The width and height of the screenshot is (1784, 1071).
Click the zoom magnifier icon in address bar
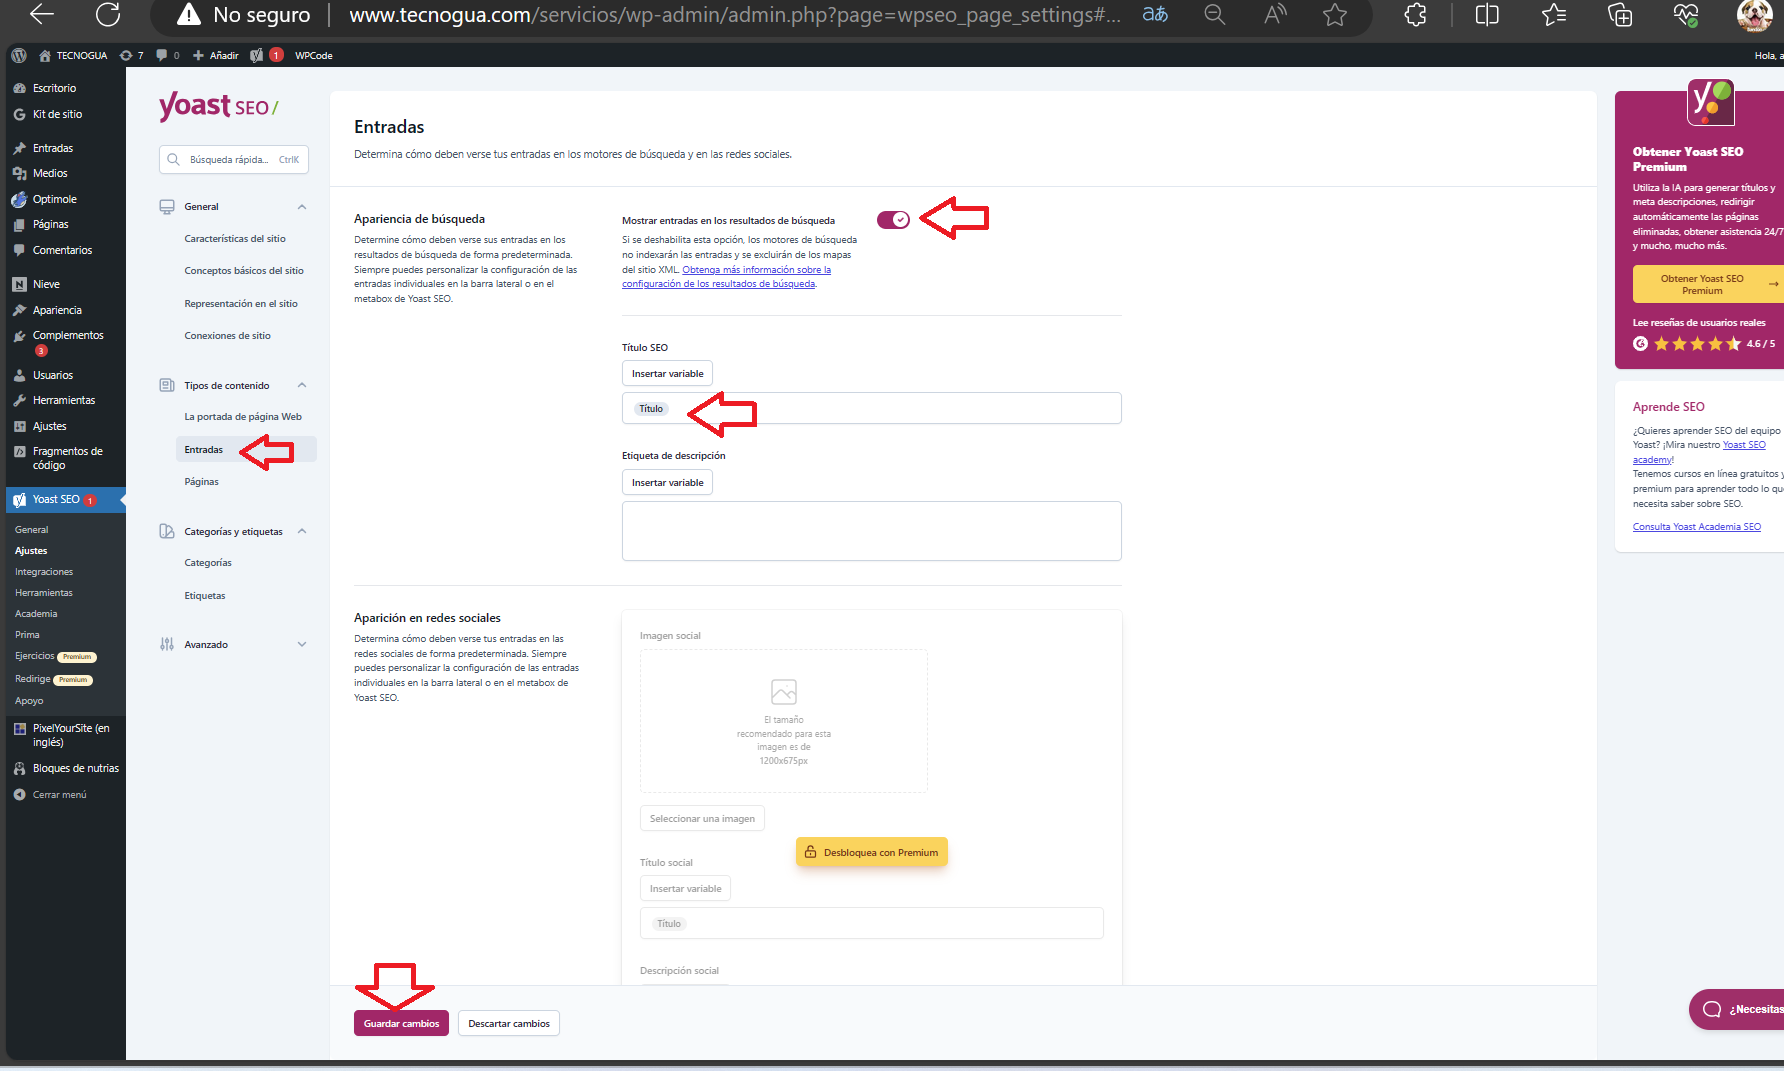click(x=1215, y=14)
